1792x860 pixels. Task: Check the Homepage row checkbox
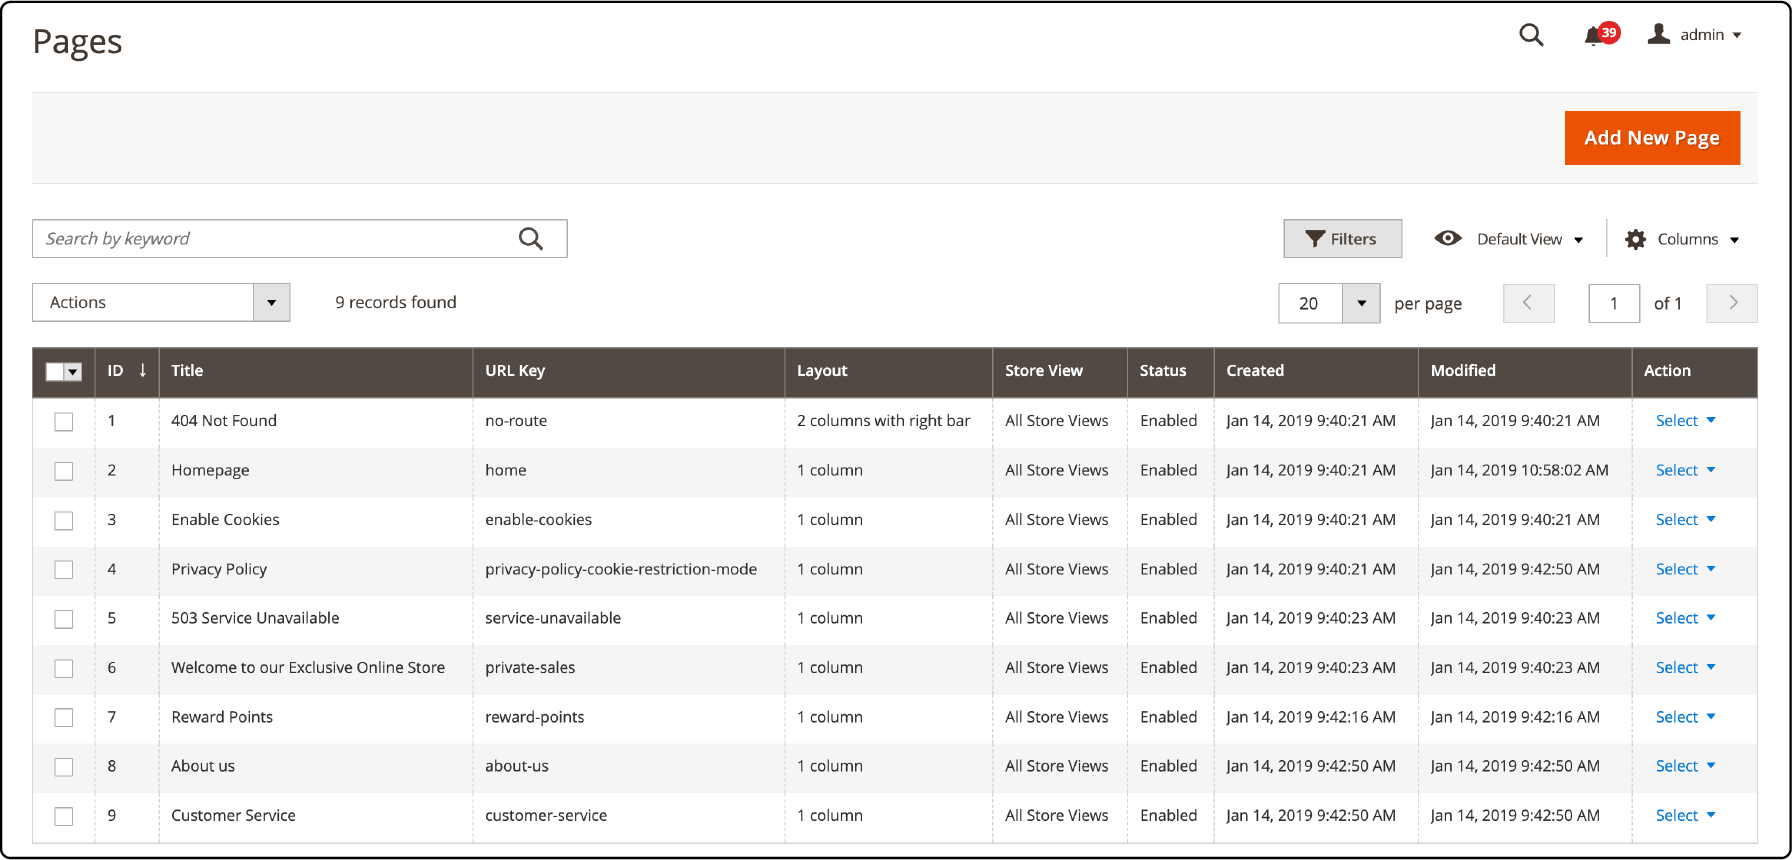[x=64, y=471]
